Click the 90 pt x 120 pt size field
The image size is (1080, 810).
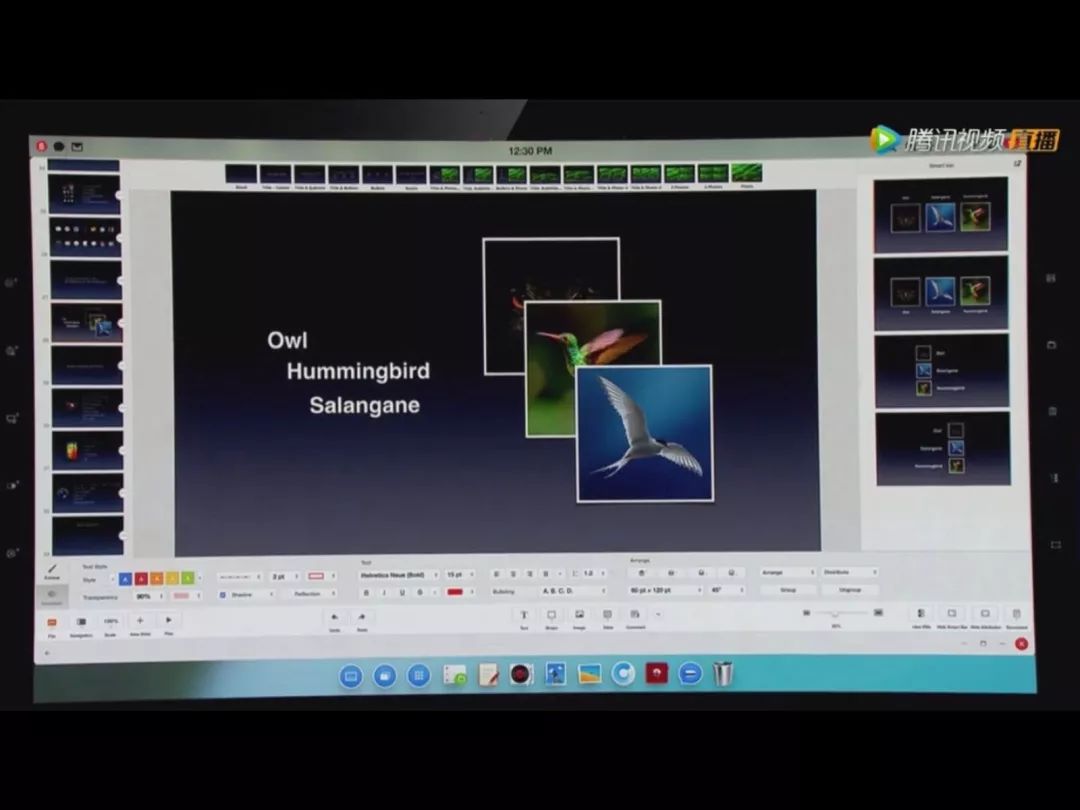pos(665,590)
